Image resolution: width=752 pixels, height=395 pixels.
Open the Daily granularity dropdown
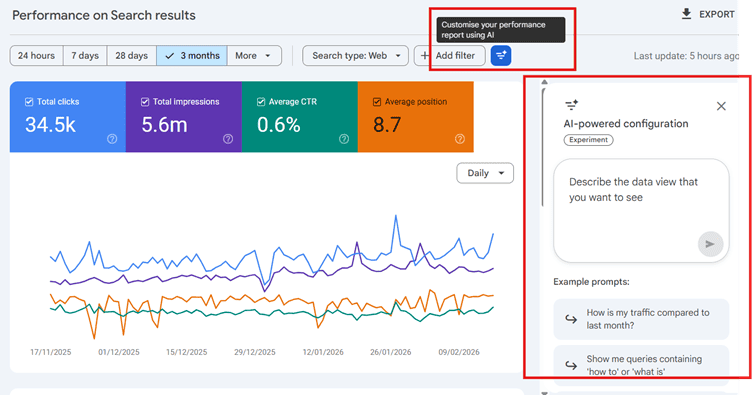[485, 173]
